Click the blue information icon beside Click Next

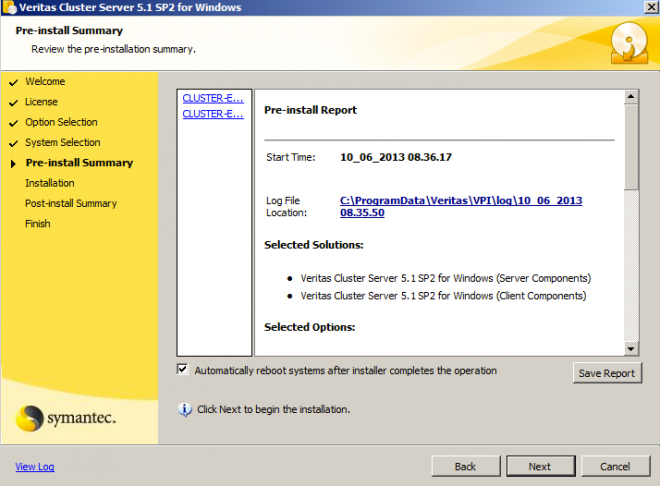(185, 409)
